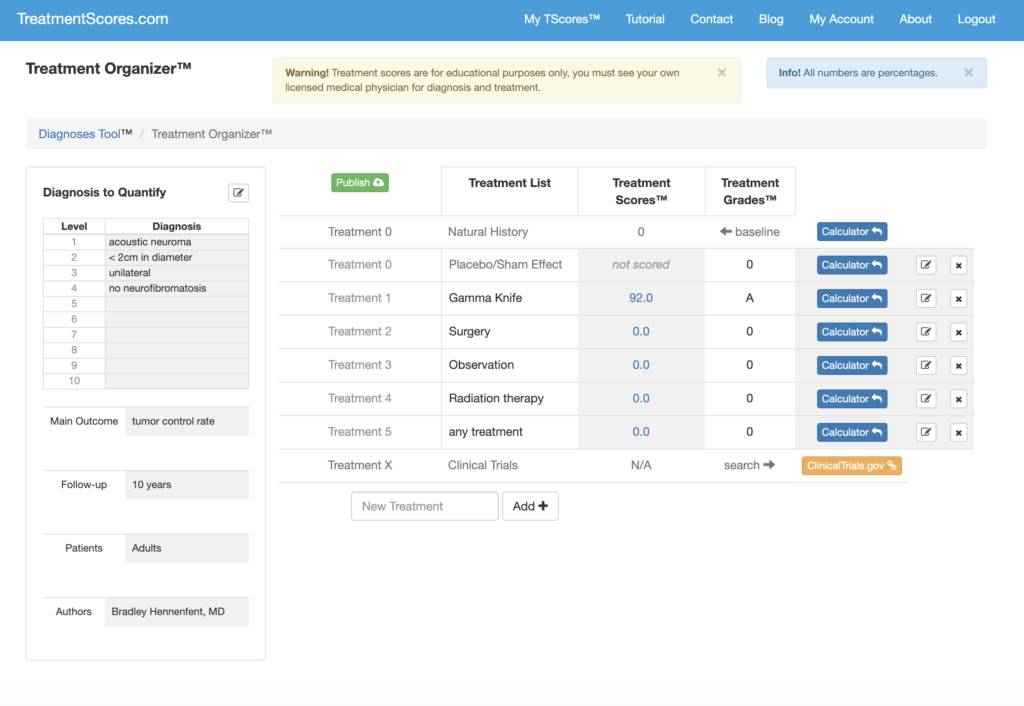Open My Account from navigation
This screenshot has width=1024, height=706.
coord(841,19)
